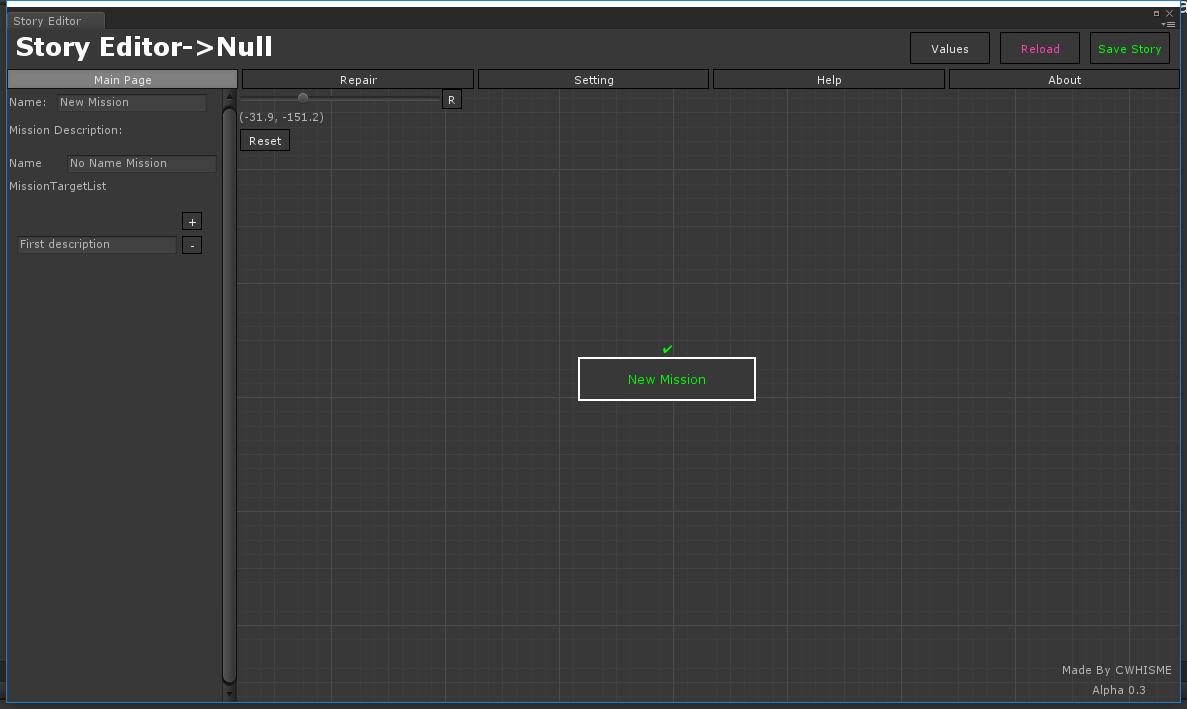This screenshot has width=1187, height=709.
Task: Click the green Save Story button
Action: point(1129,49)
